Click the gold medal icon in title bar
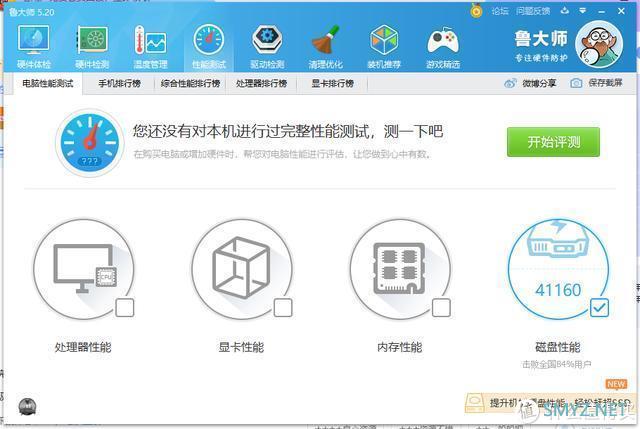The width and height of the screenshot is (640, 429). click(476, 10)
